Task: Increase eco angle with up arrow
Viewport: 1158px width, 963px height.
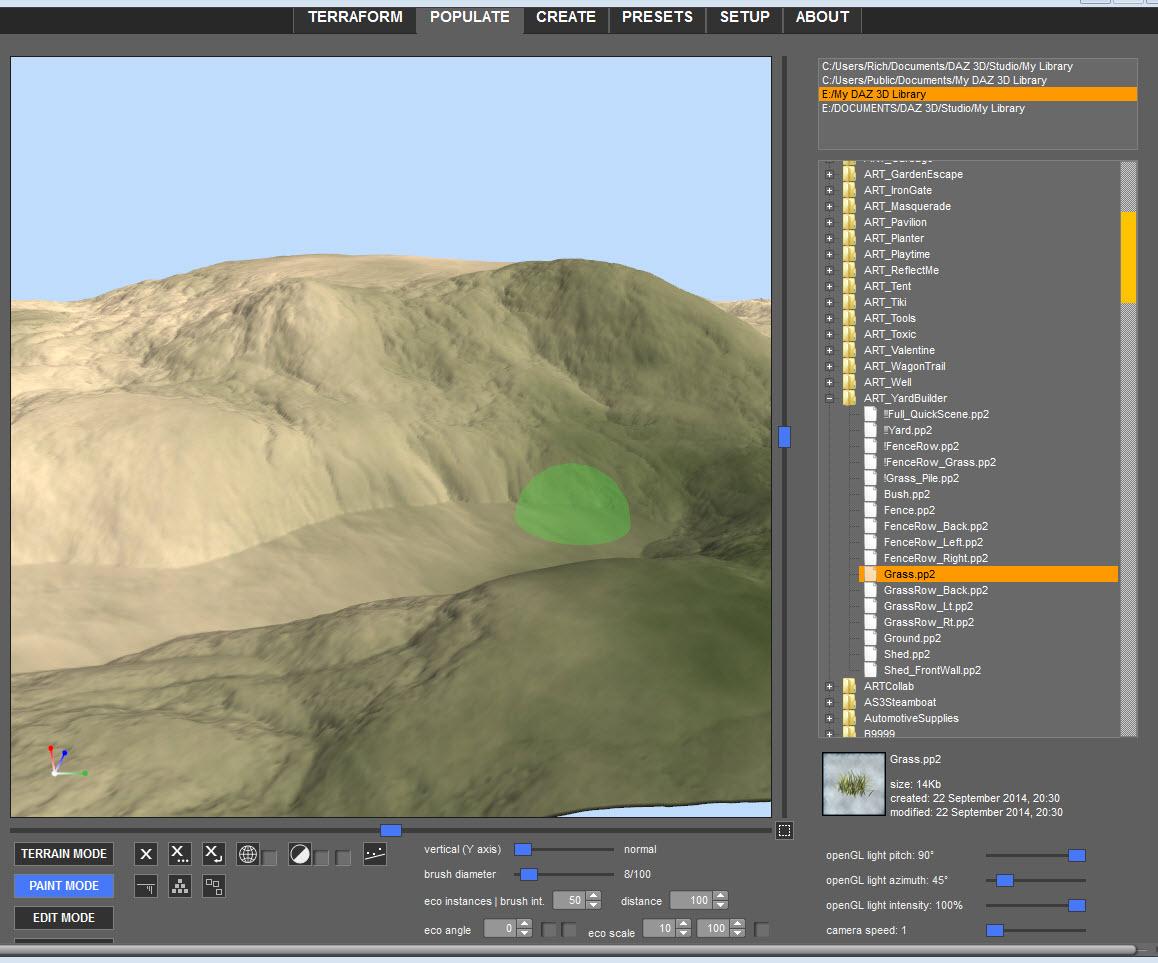Action: click(524, 924)
